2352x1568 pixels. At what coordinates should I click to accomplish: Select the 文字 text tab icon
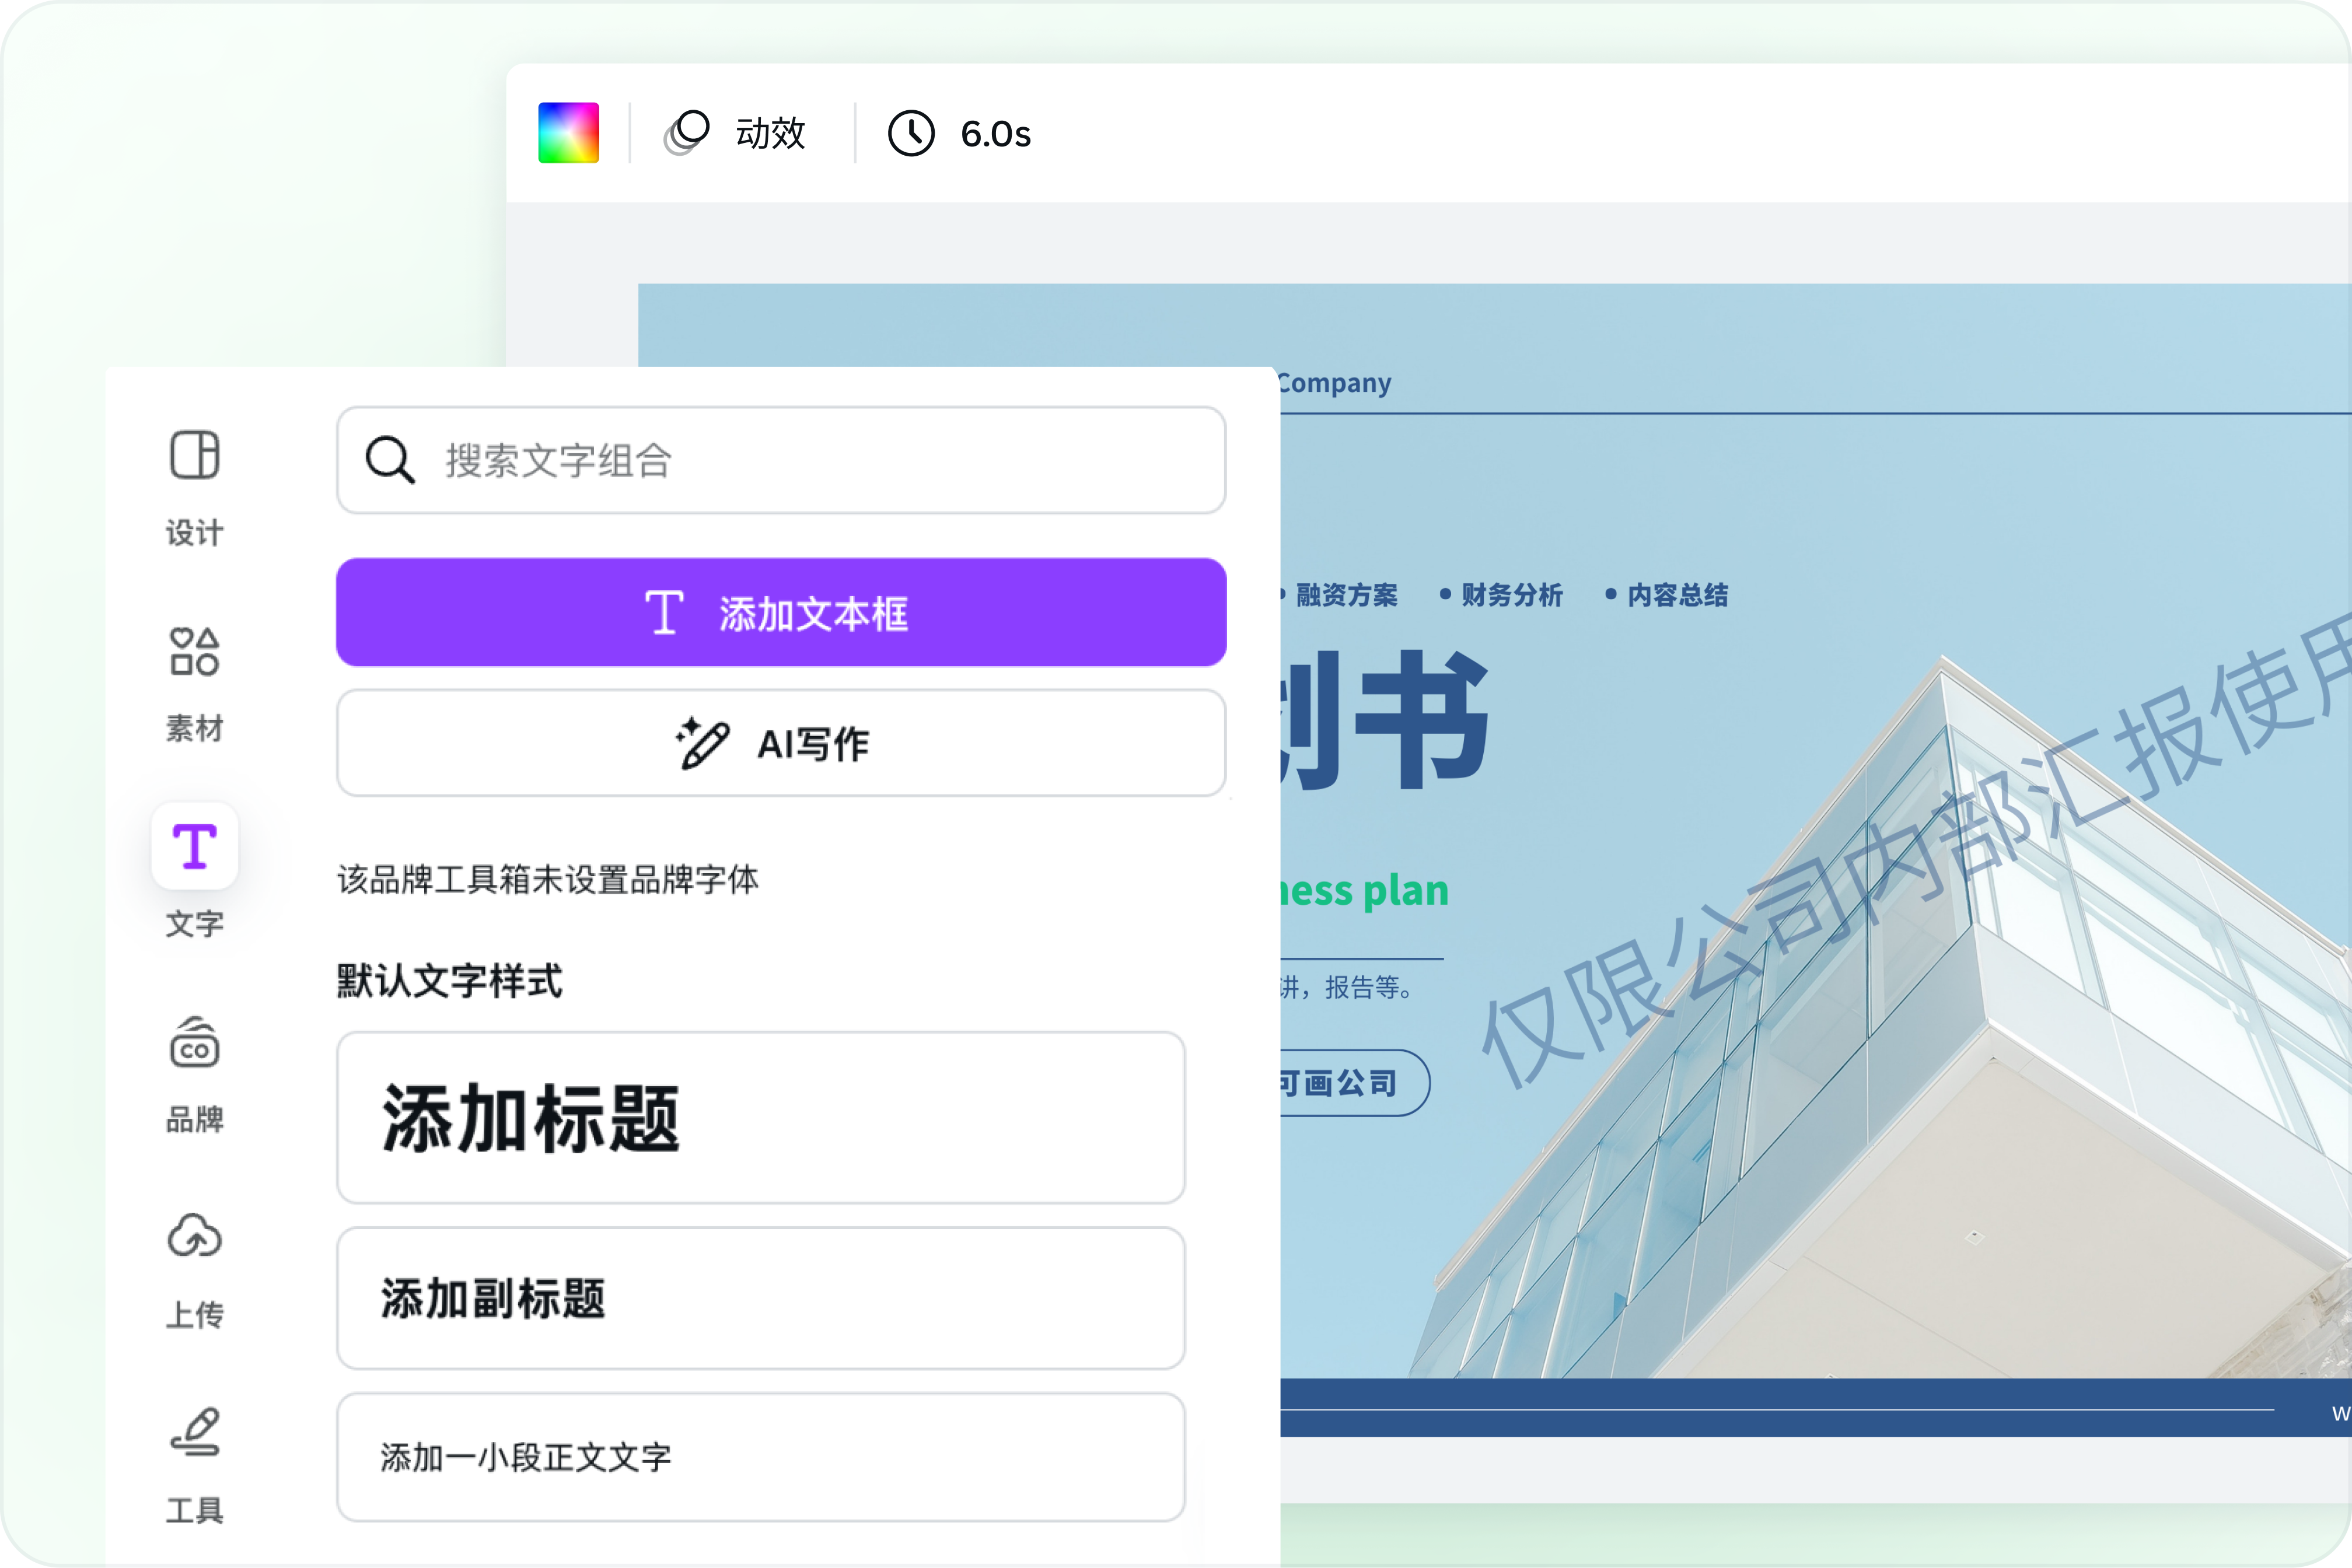[195, 846]
